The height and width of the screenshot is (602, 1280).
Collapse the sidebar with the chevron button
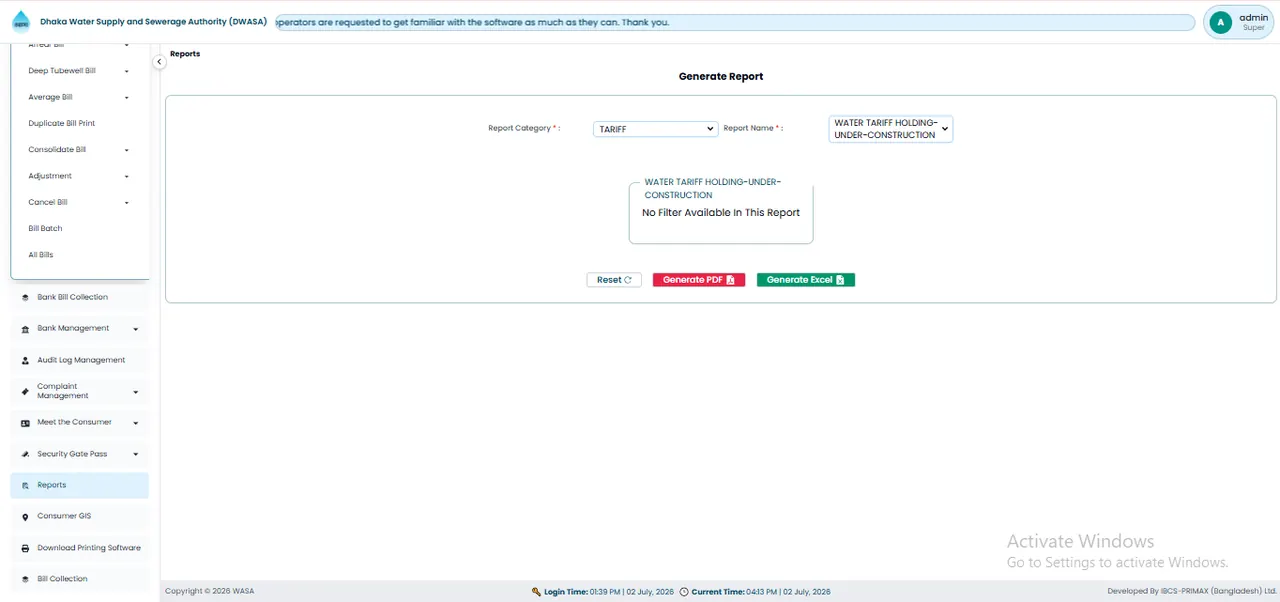159,62
